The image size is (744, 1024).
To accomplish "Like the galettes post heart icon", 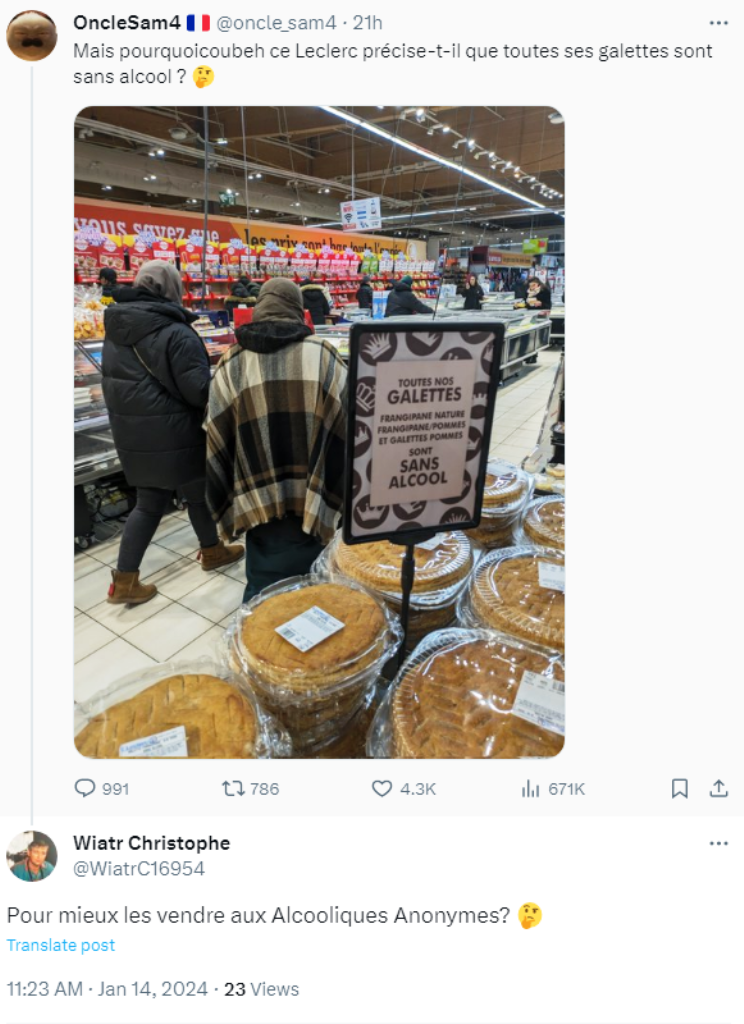I will [381, 788].
